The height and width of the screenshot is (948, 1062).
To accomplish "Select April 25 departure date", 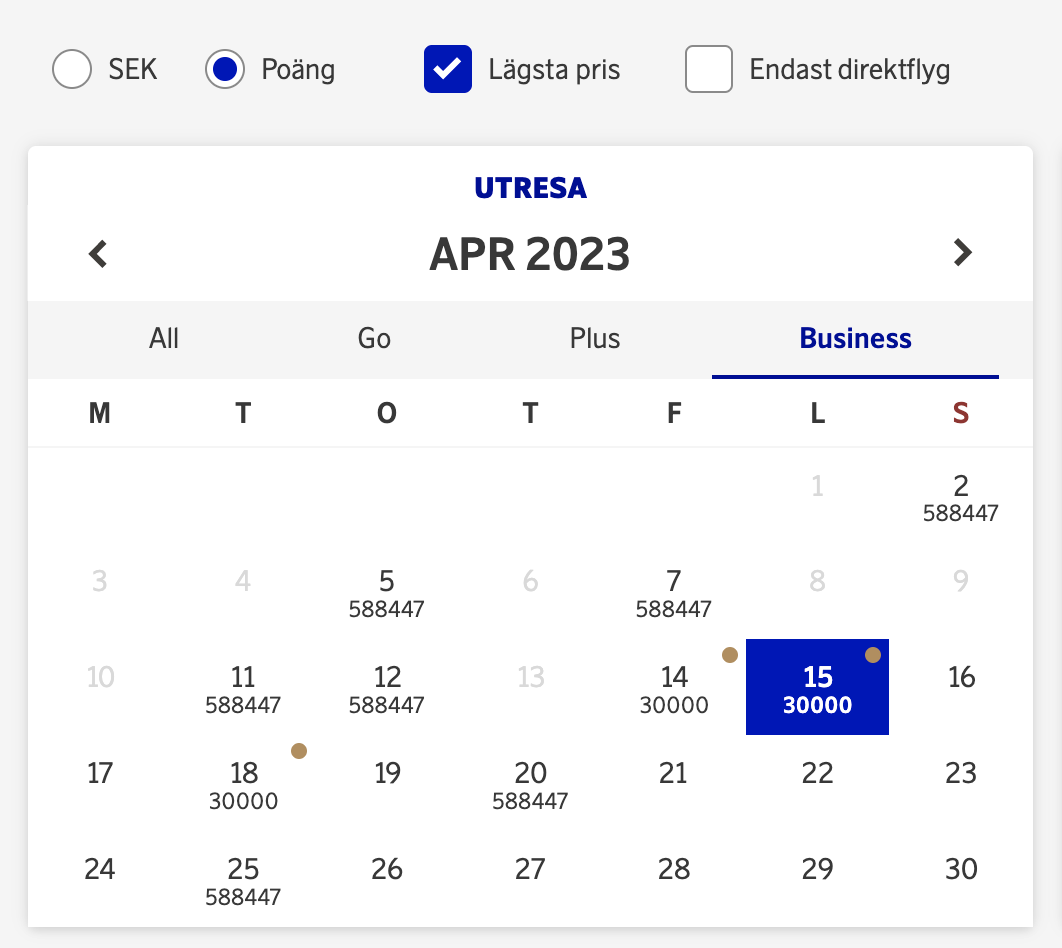I will tap(243, 879).
